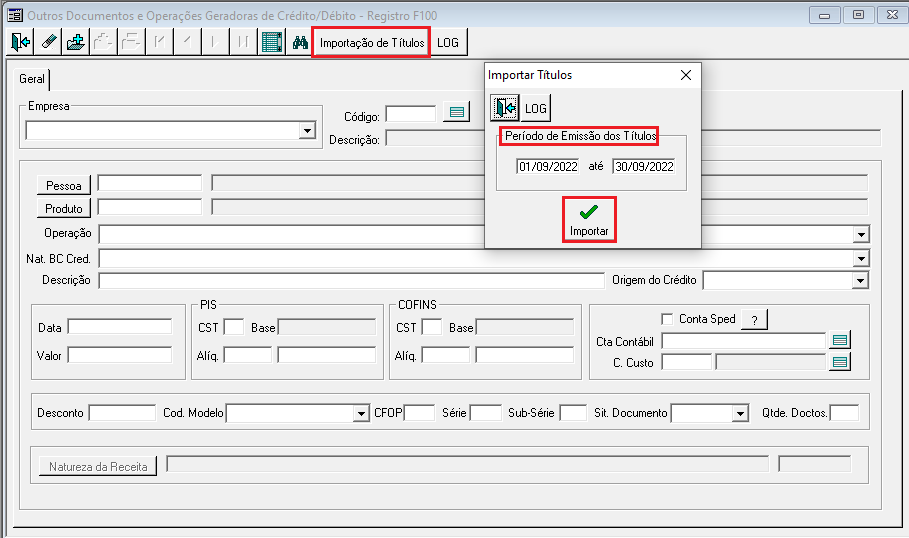Image resolution: width=909 pixels, height=538 pixels.
Task: Click the PIS CST field
Action: (x=234, y=327)
